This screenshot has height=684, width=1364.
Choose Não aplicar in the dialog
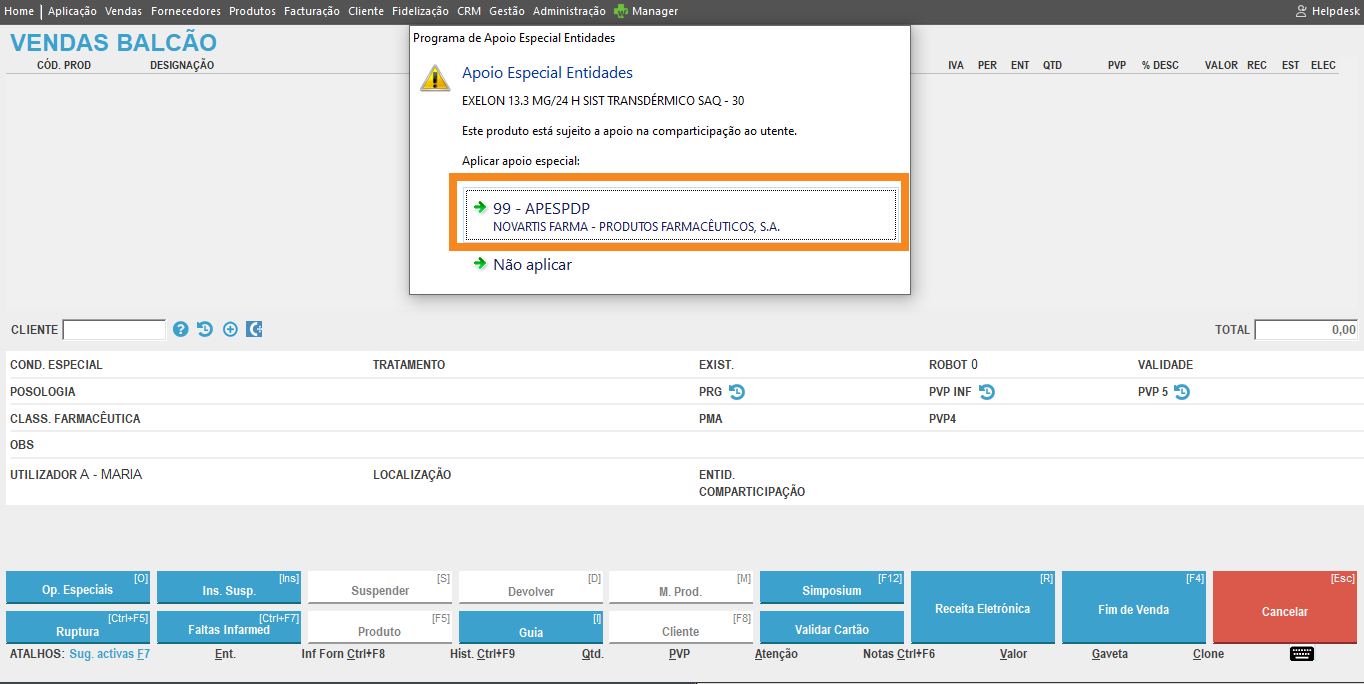click(532, 265)
